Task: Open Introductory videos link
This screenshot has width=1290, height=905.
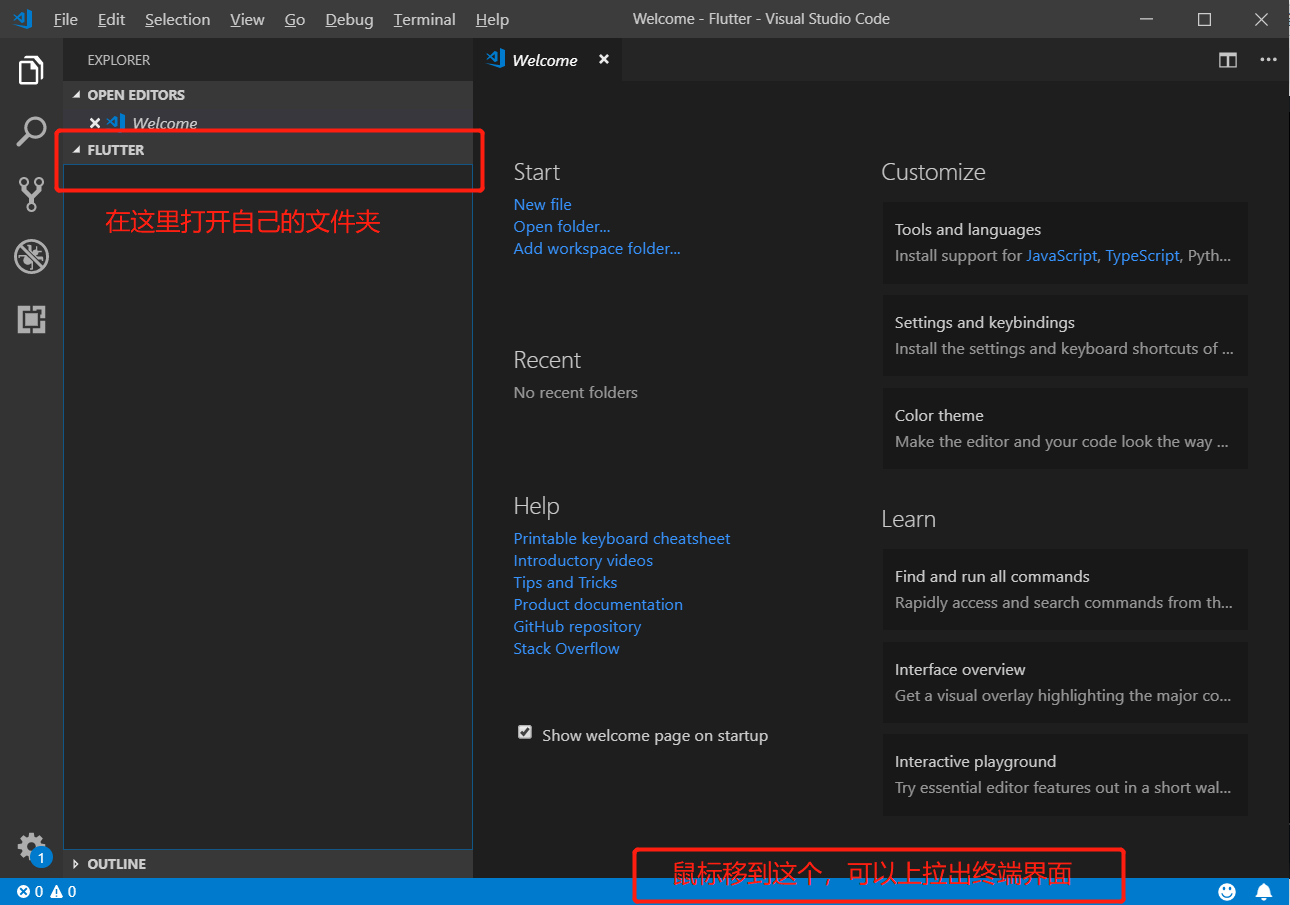Action: coord(583,560)
